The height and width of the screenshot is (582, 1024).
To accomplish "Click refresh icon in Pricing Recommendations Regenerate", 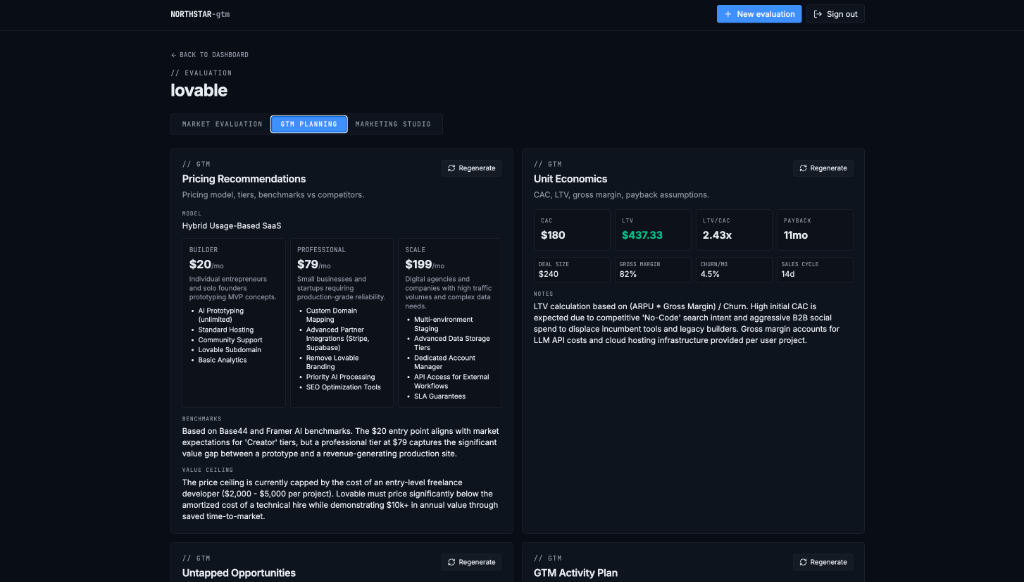I will coord(451,168).
